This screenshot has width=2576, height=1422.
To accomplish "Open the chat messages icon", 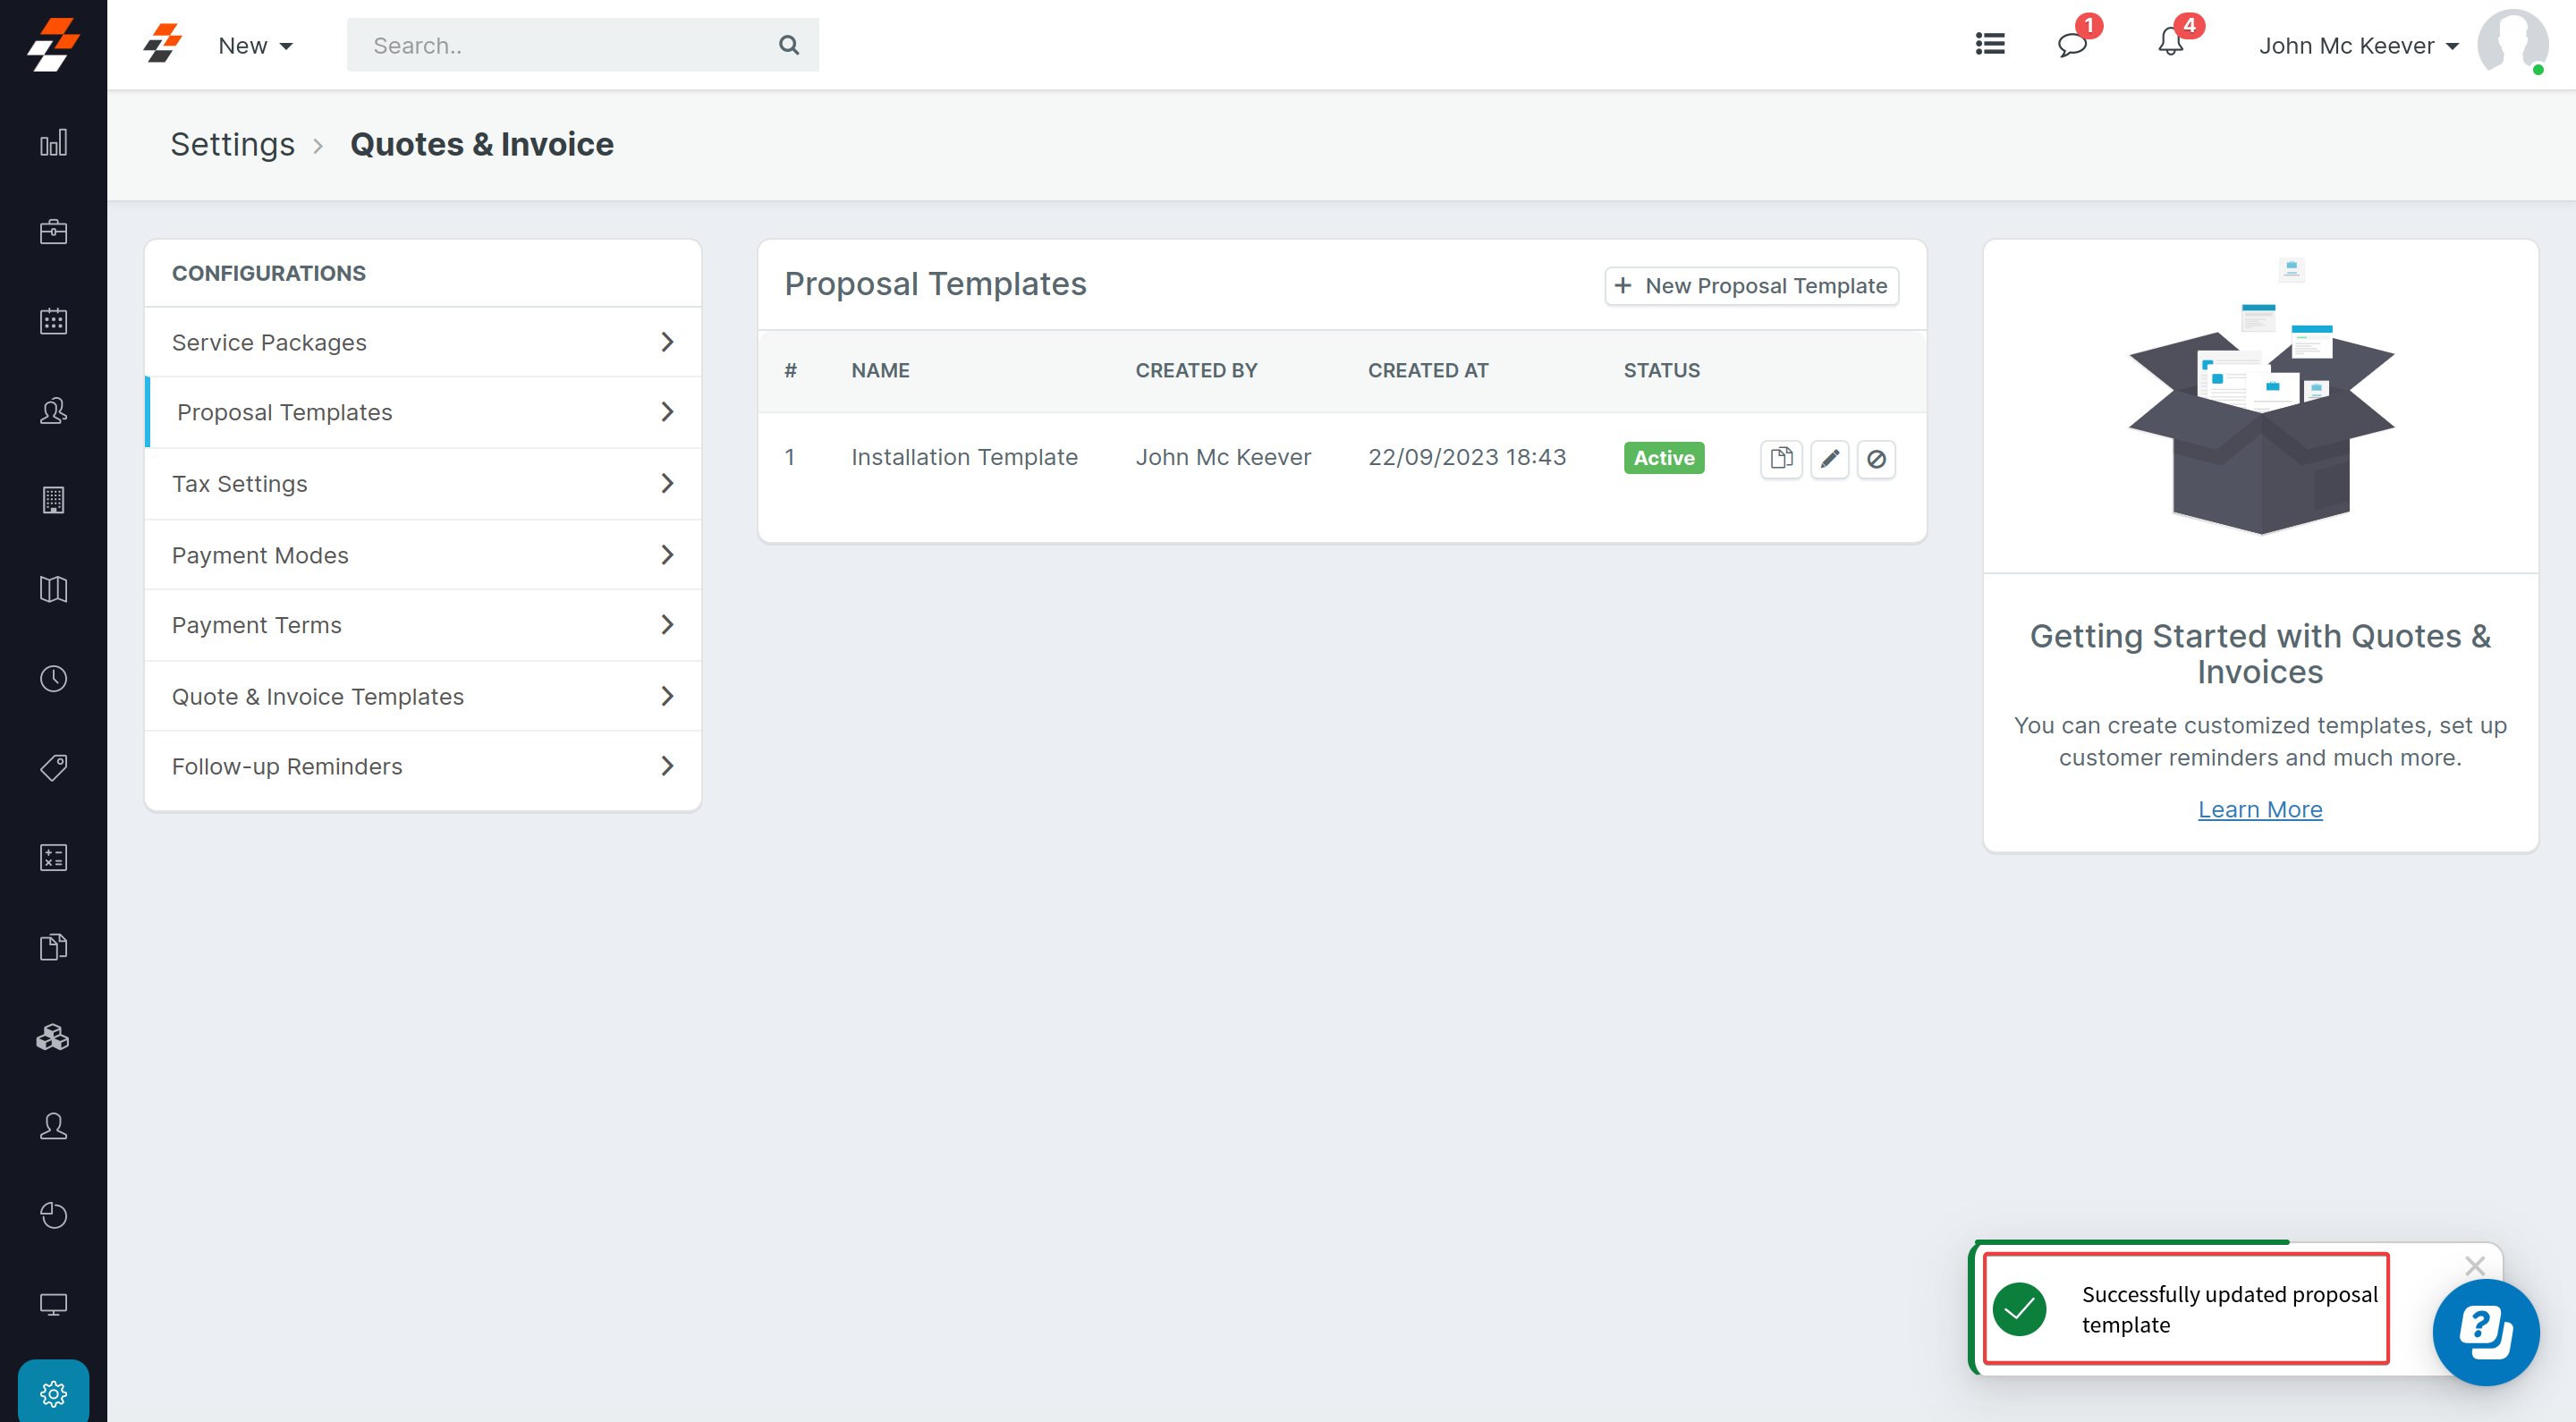I will [2071, 44].
